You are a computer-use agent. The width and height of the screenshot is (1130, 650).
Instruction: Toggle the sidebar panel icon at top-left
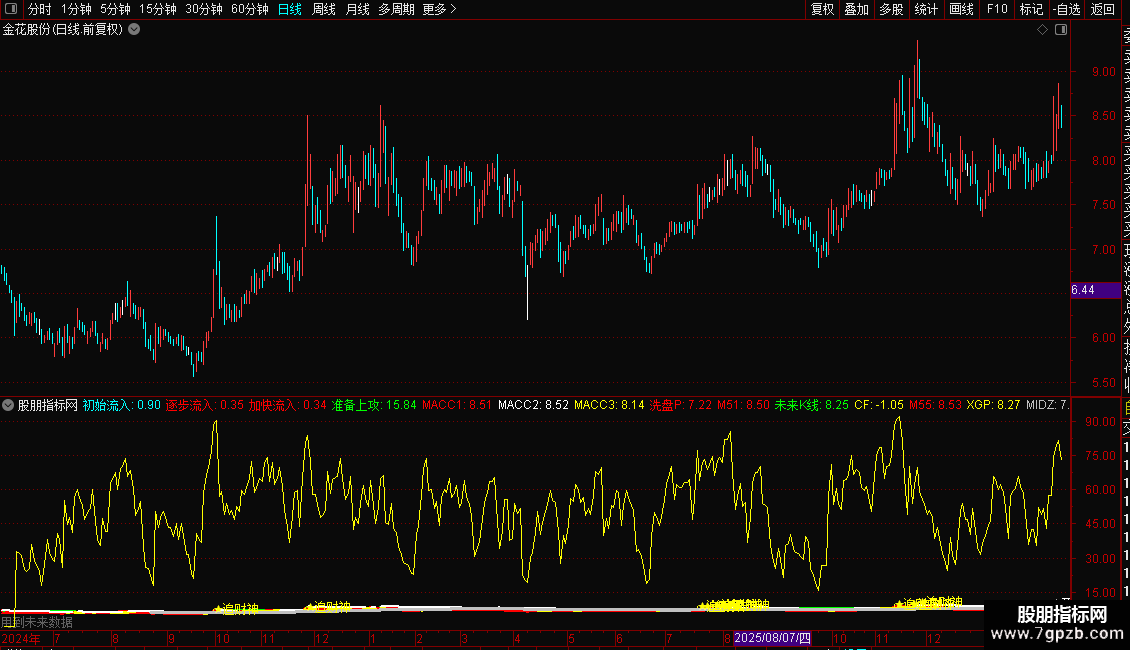click(11, 9)
